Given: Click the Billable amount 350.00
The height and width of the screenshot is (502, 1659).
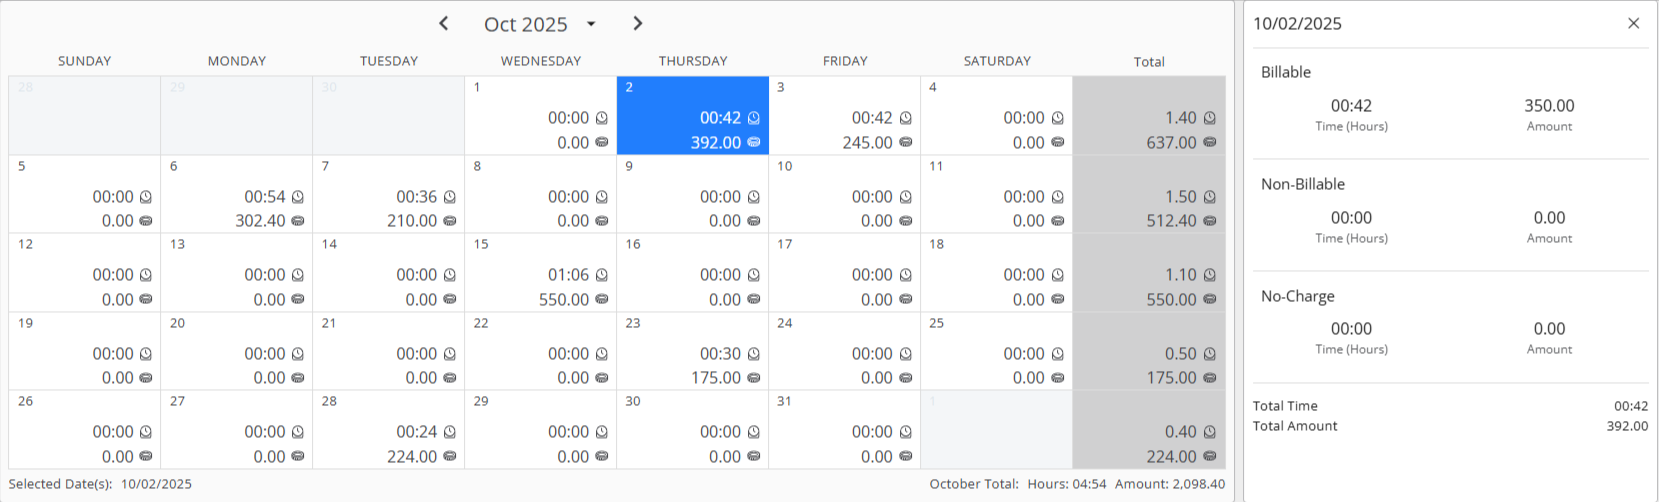Looking at the screenshot, I should [1549, 106].
